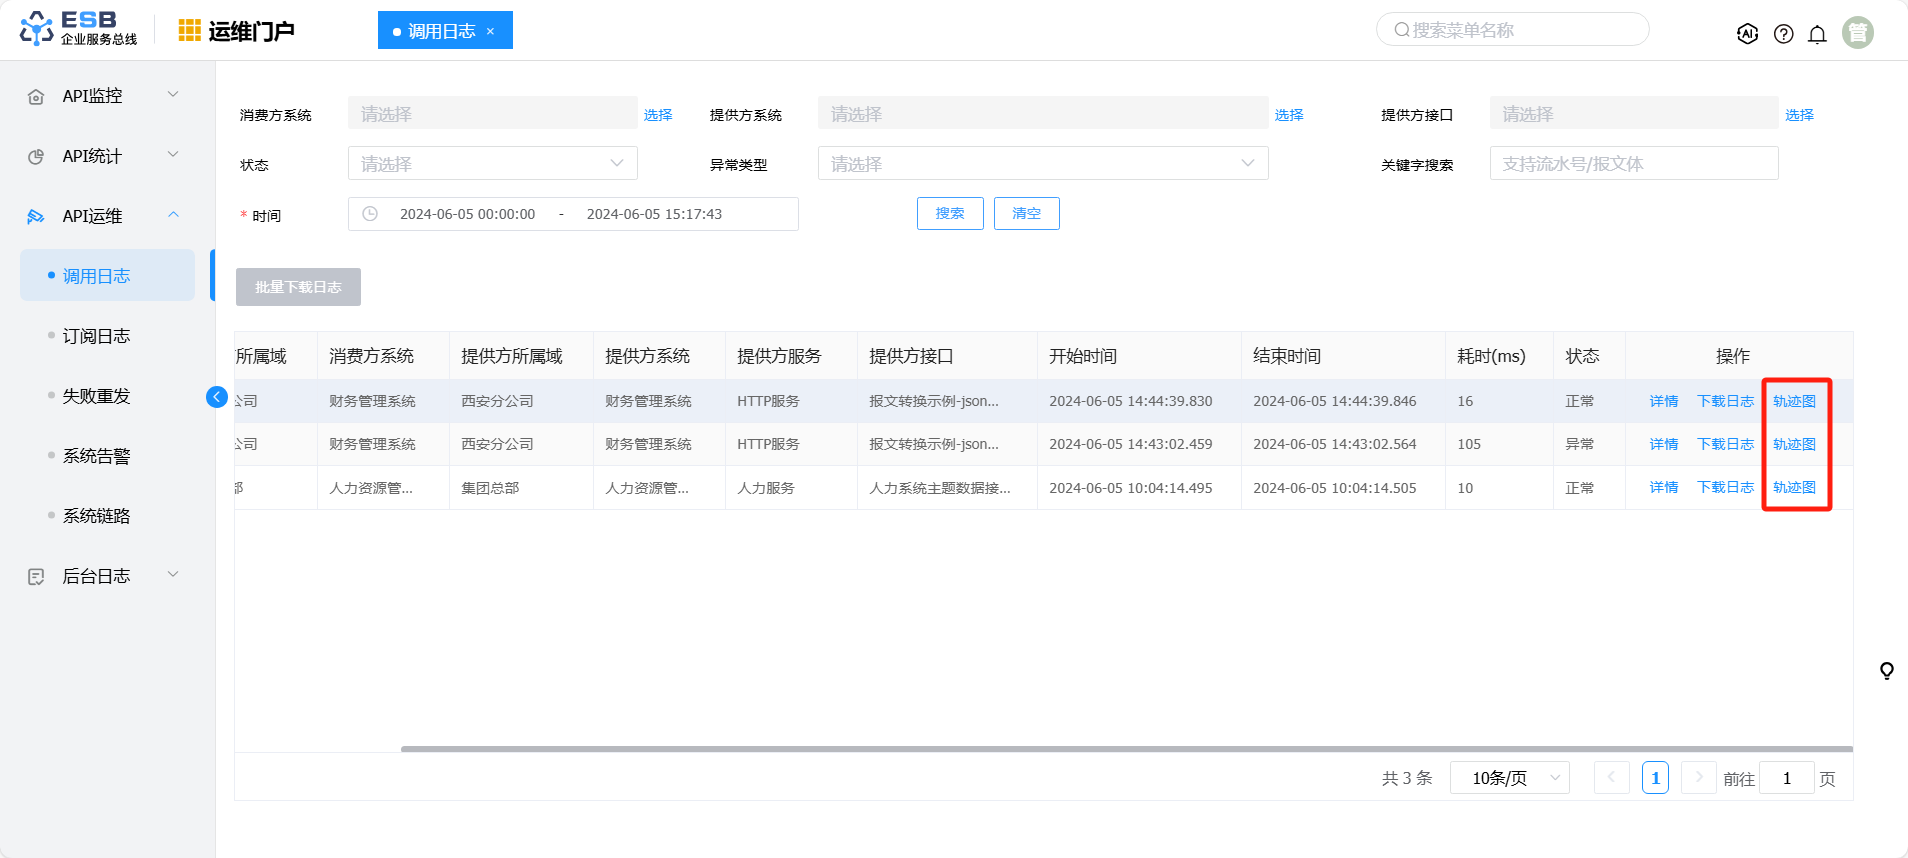Click the orange grid portal icon
This screenshot has height=858, width=1908.
tap(189, 31)
